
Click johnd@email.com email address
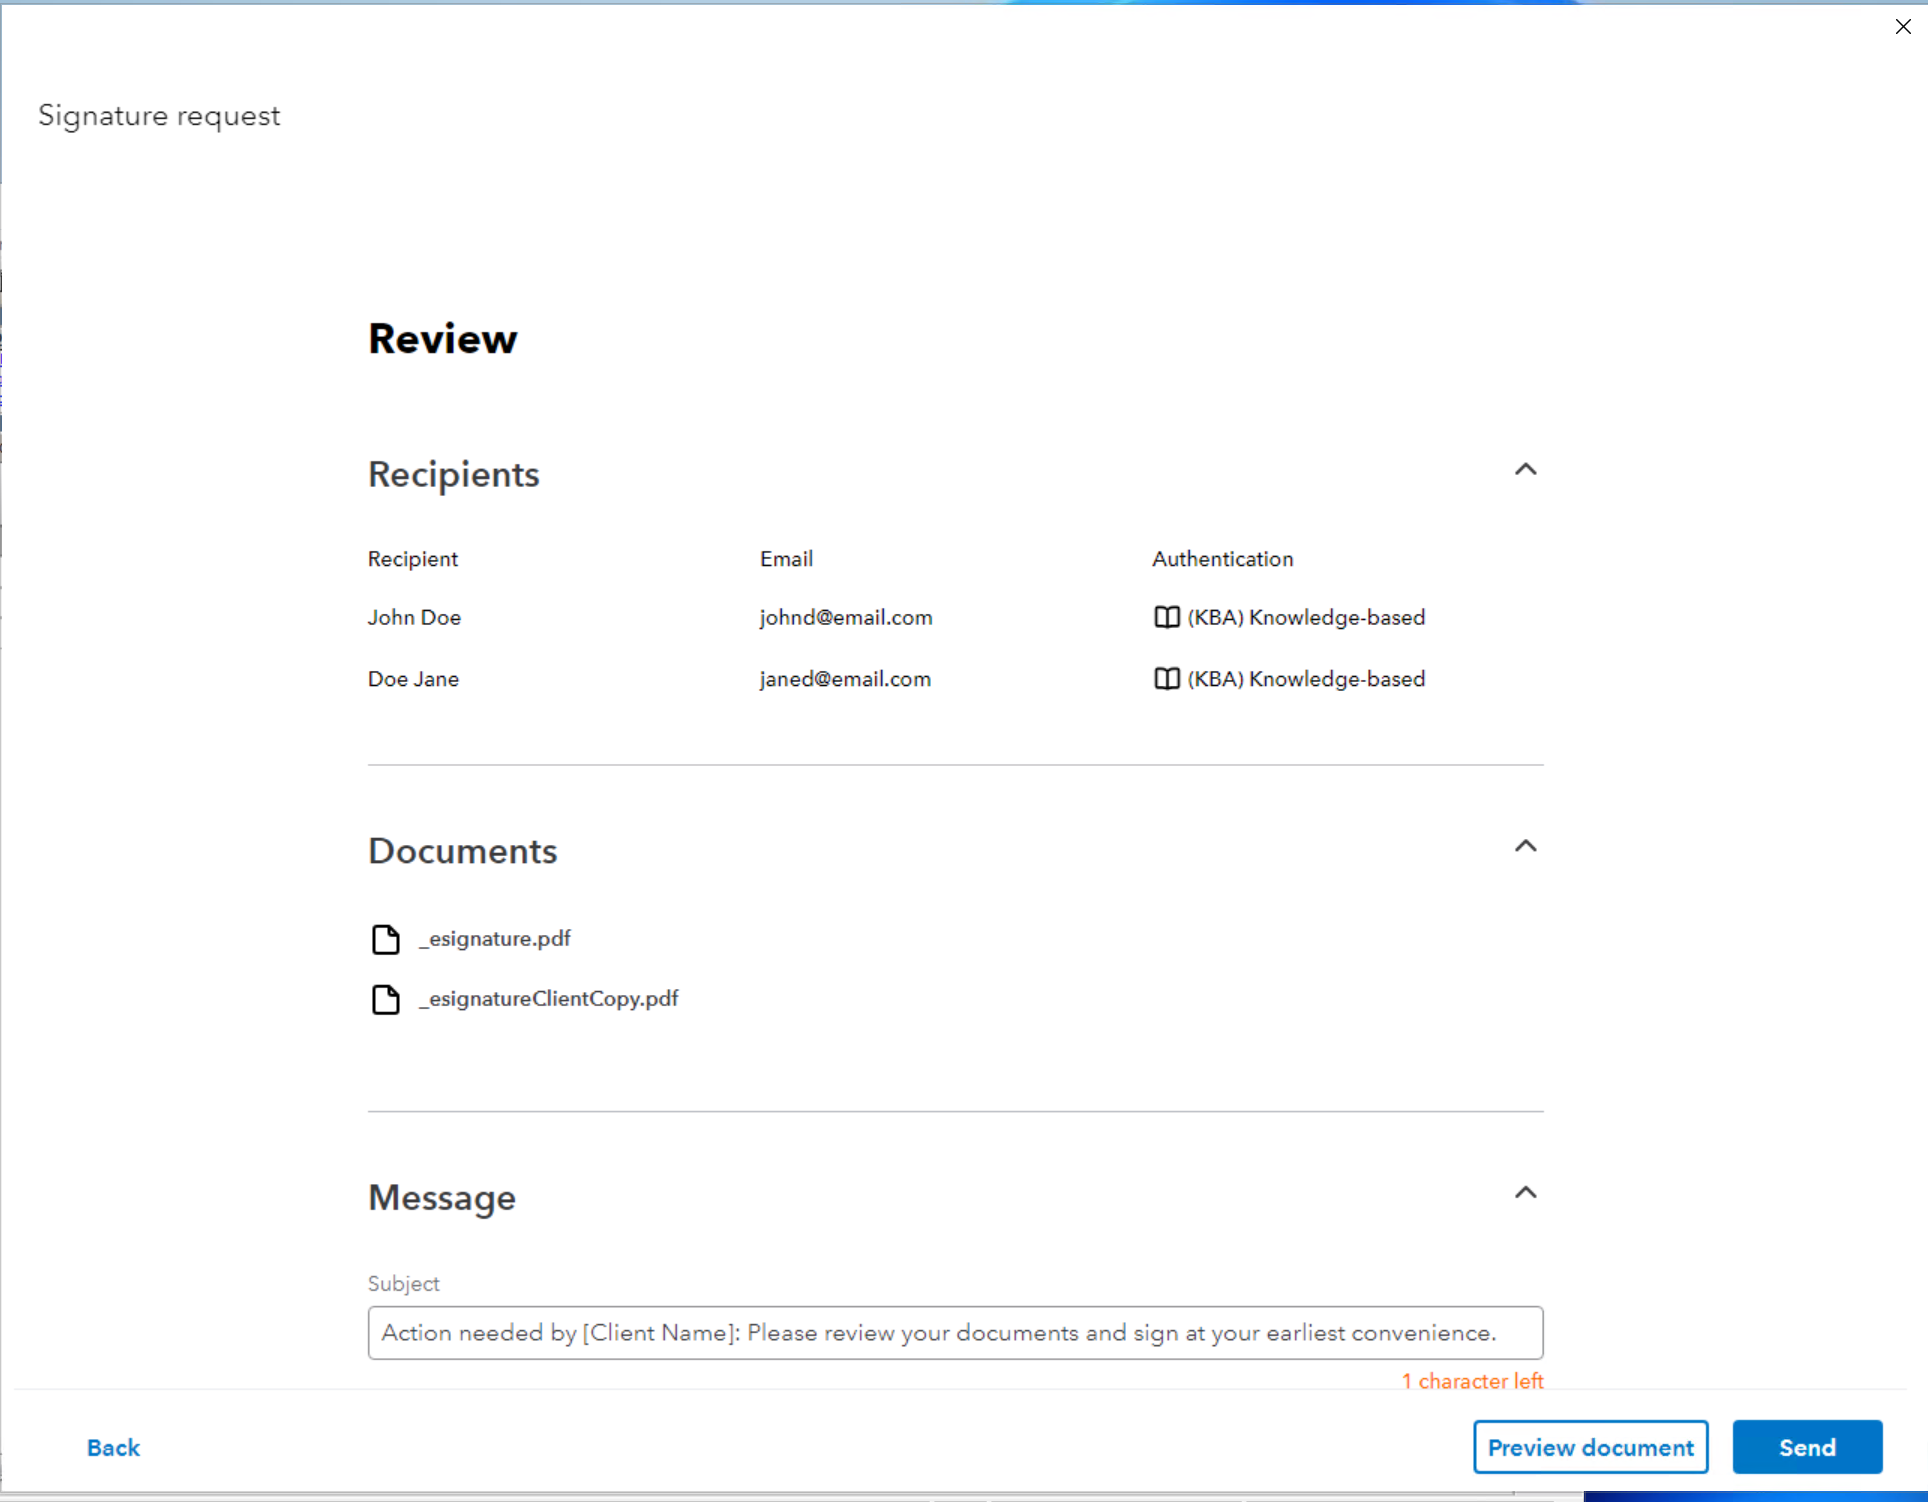(845, 618)
